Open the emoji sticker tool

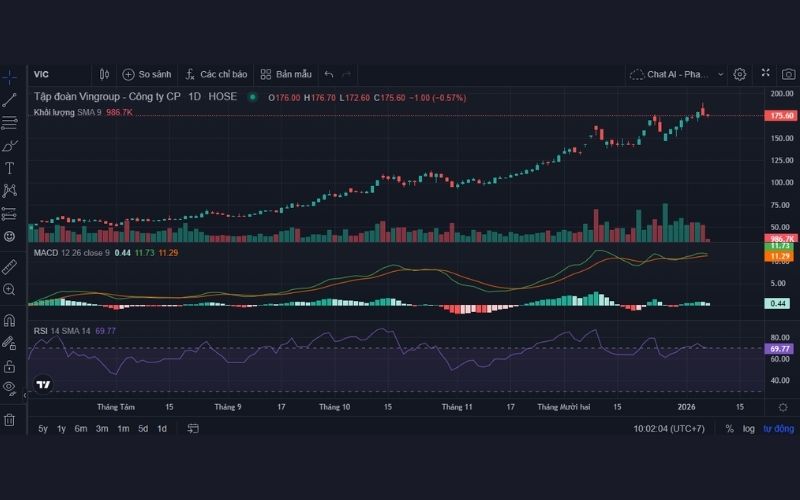pos(10,236)
